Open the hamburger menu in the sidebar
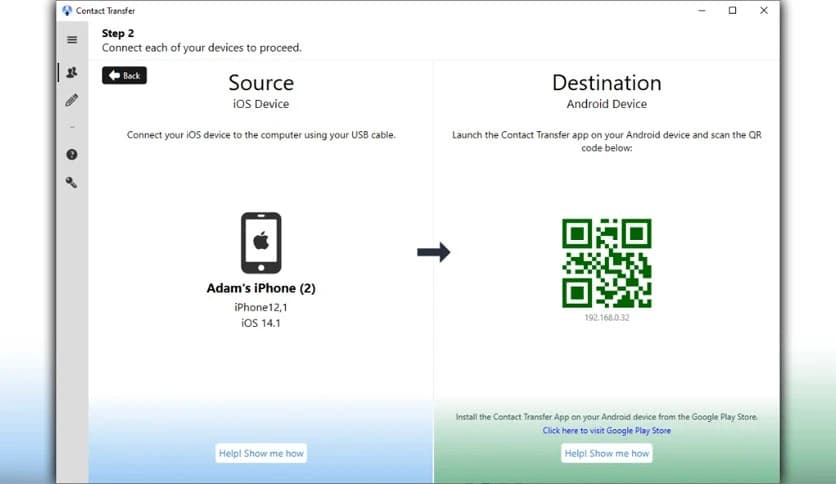 click(72, 40)
